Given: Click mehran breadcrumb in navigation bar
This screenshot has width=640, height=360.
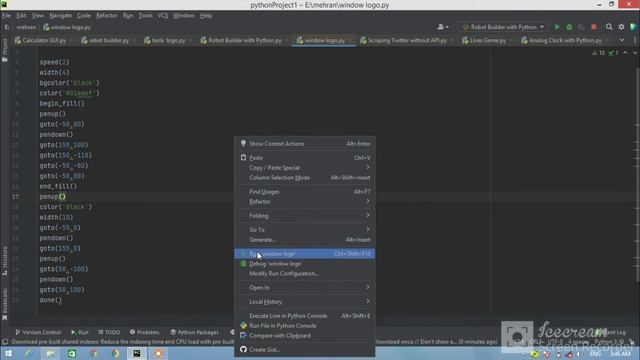Looking at the screenshot, I should [x=26, y=27].
